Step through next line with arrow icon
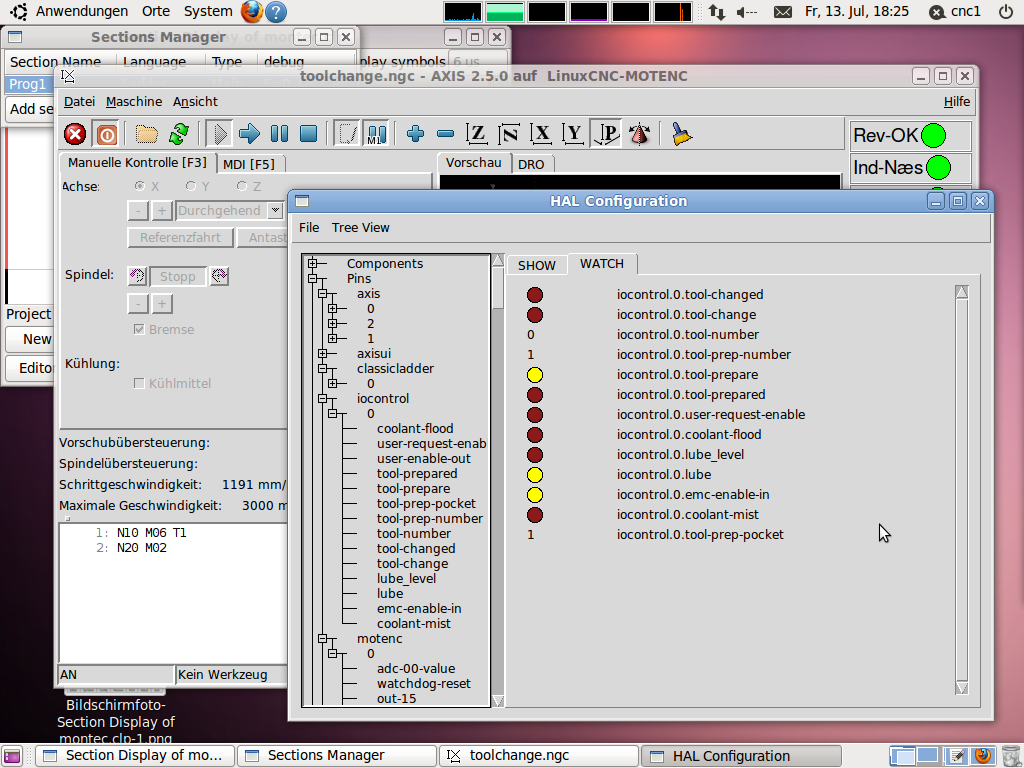This screenshot has width=1024, height=768. click(x=249, y=135)
